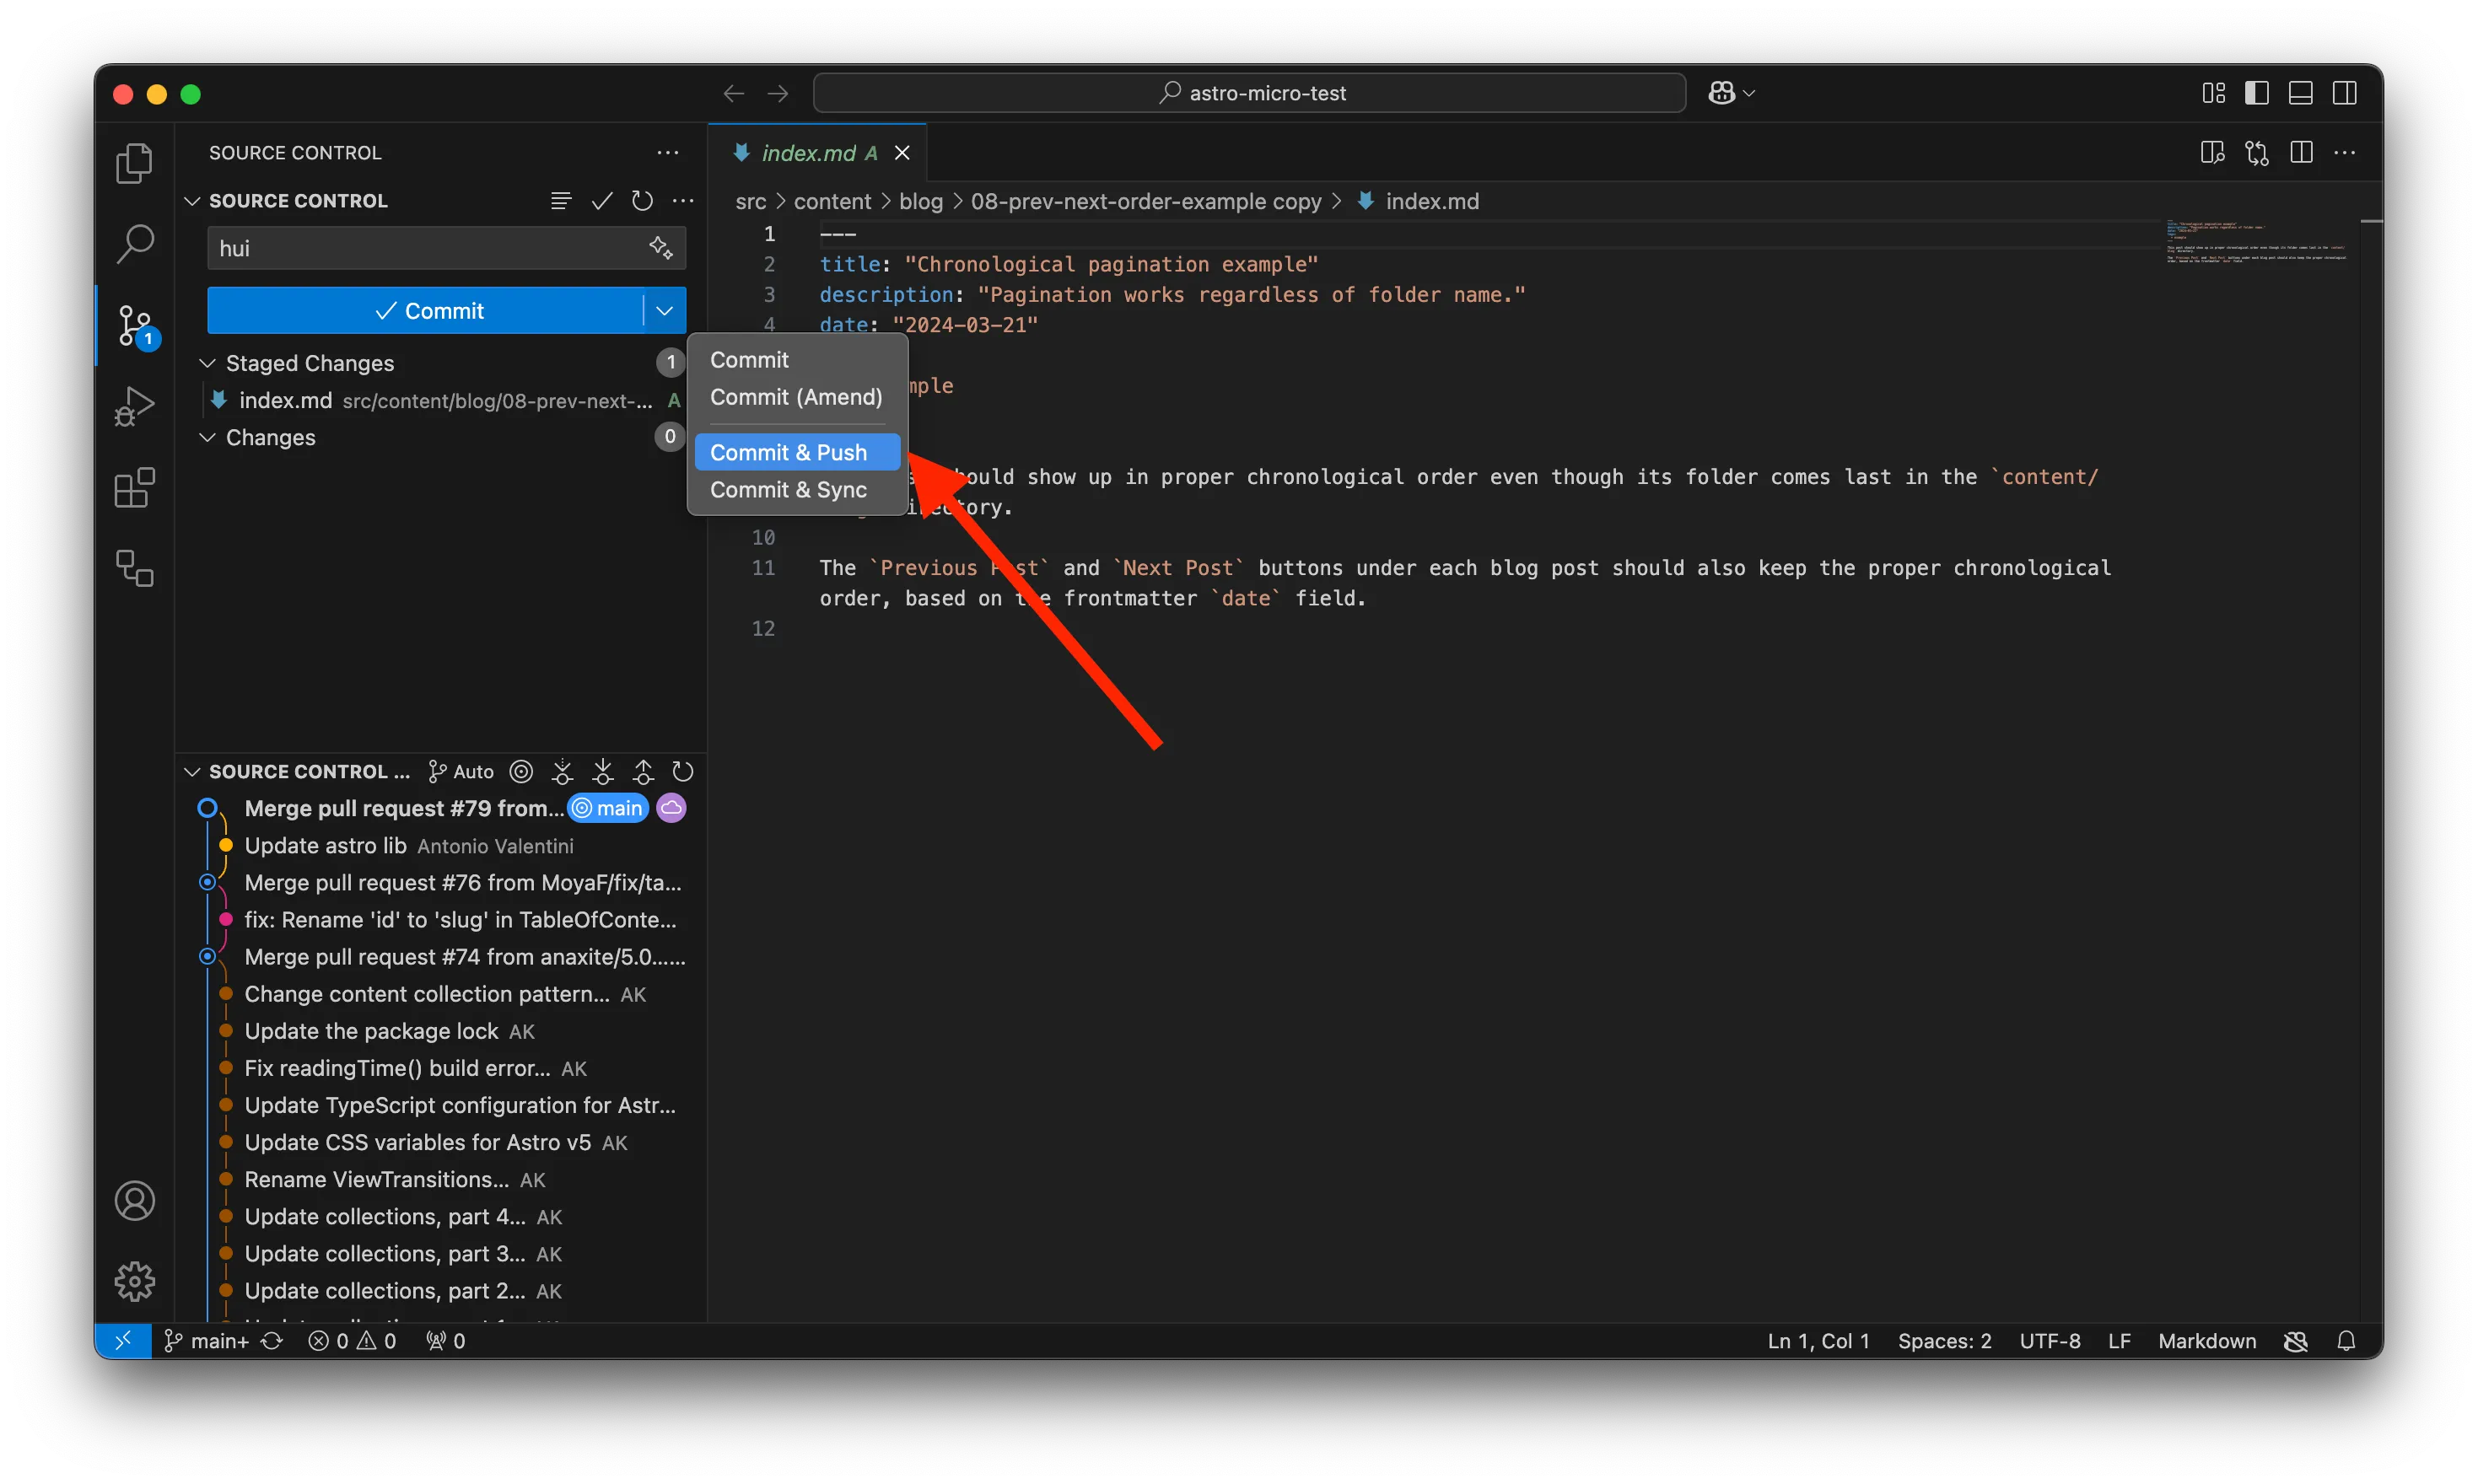Collapse the top SOURCE CONTROL section
The height and width of the screenshot is (1484, 2478).
pos(192,201)
